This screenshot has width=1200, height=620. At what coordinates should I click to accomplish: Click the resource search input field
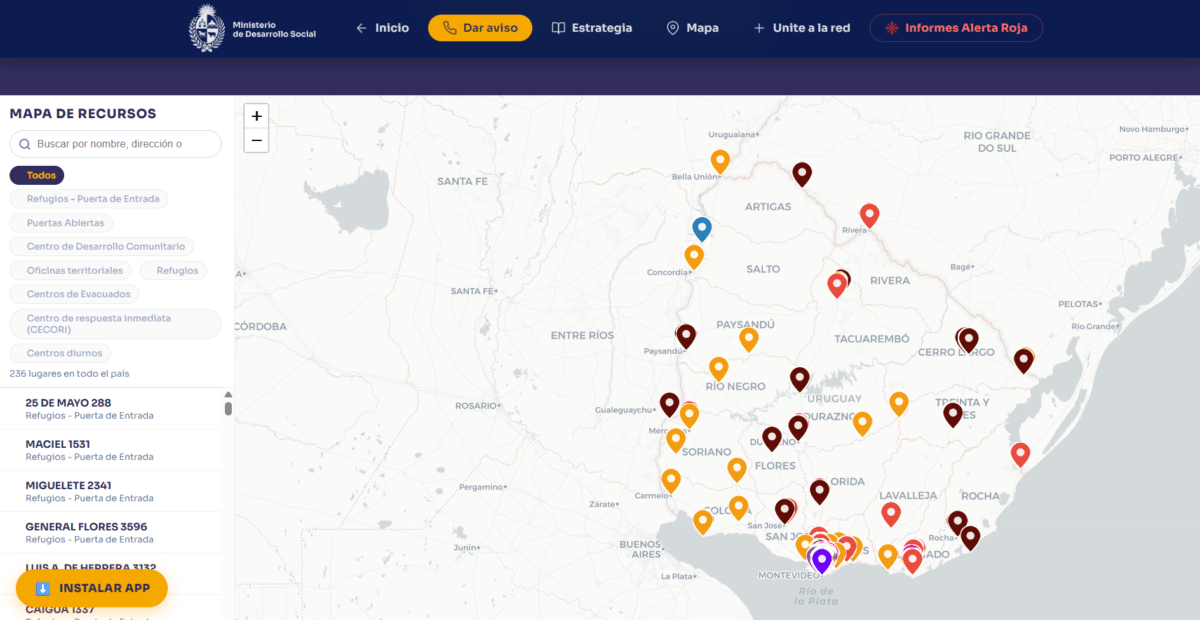[x=116, y=144]
